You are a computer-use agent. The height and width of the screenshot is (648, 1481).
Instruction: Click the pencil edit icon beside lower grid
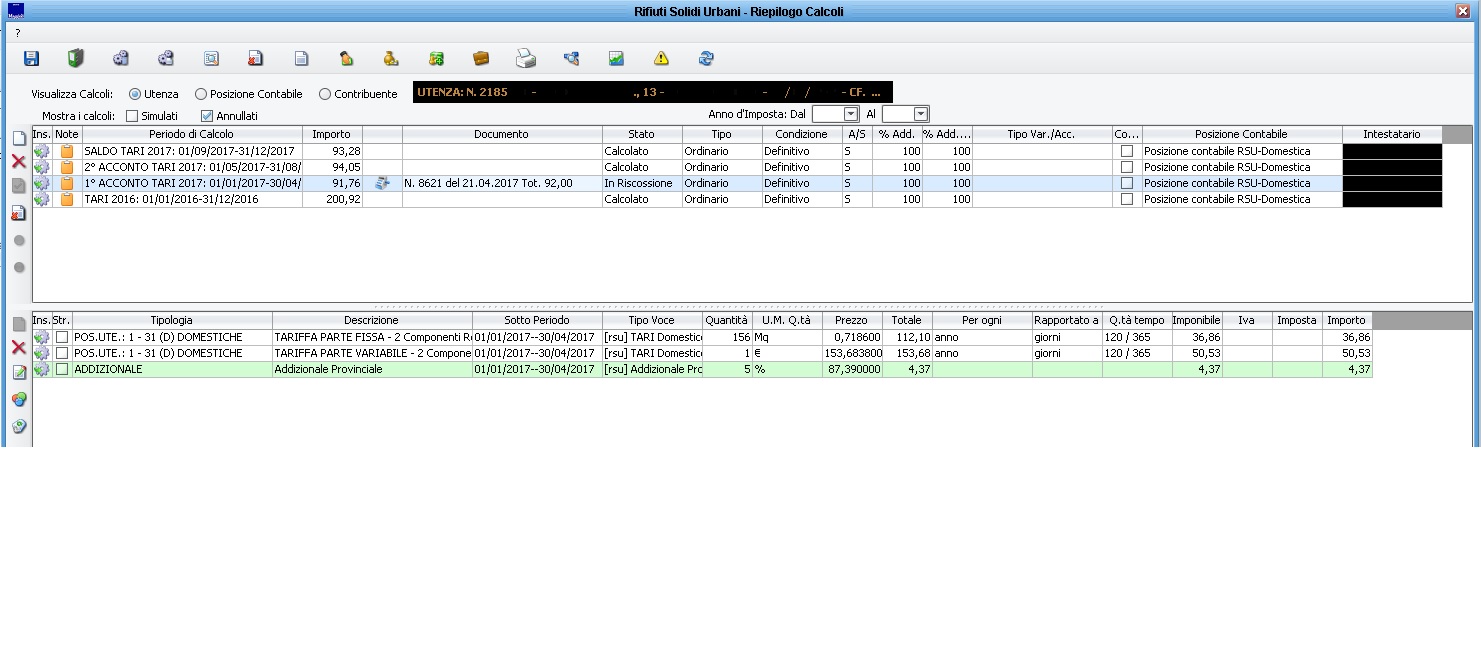coord(18,373)
